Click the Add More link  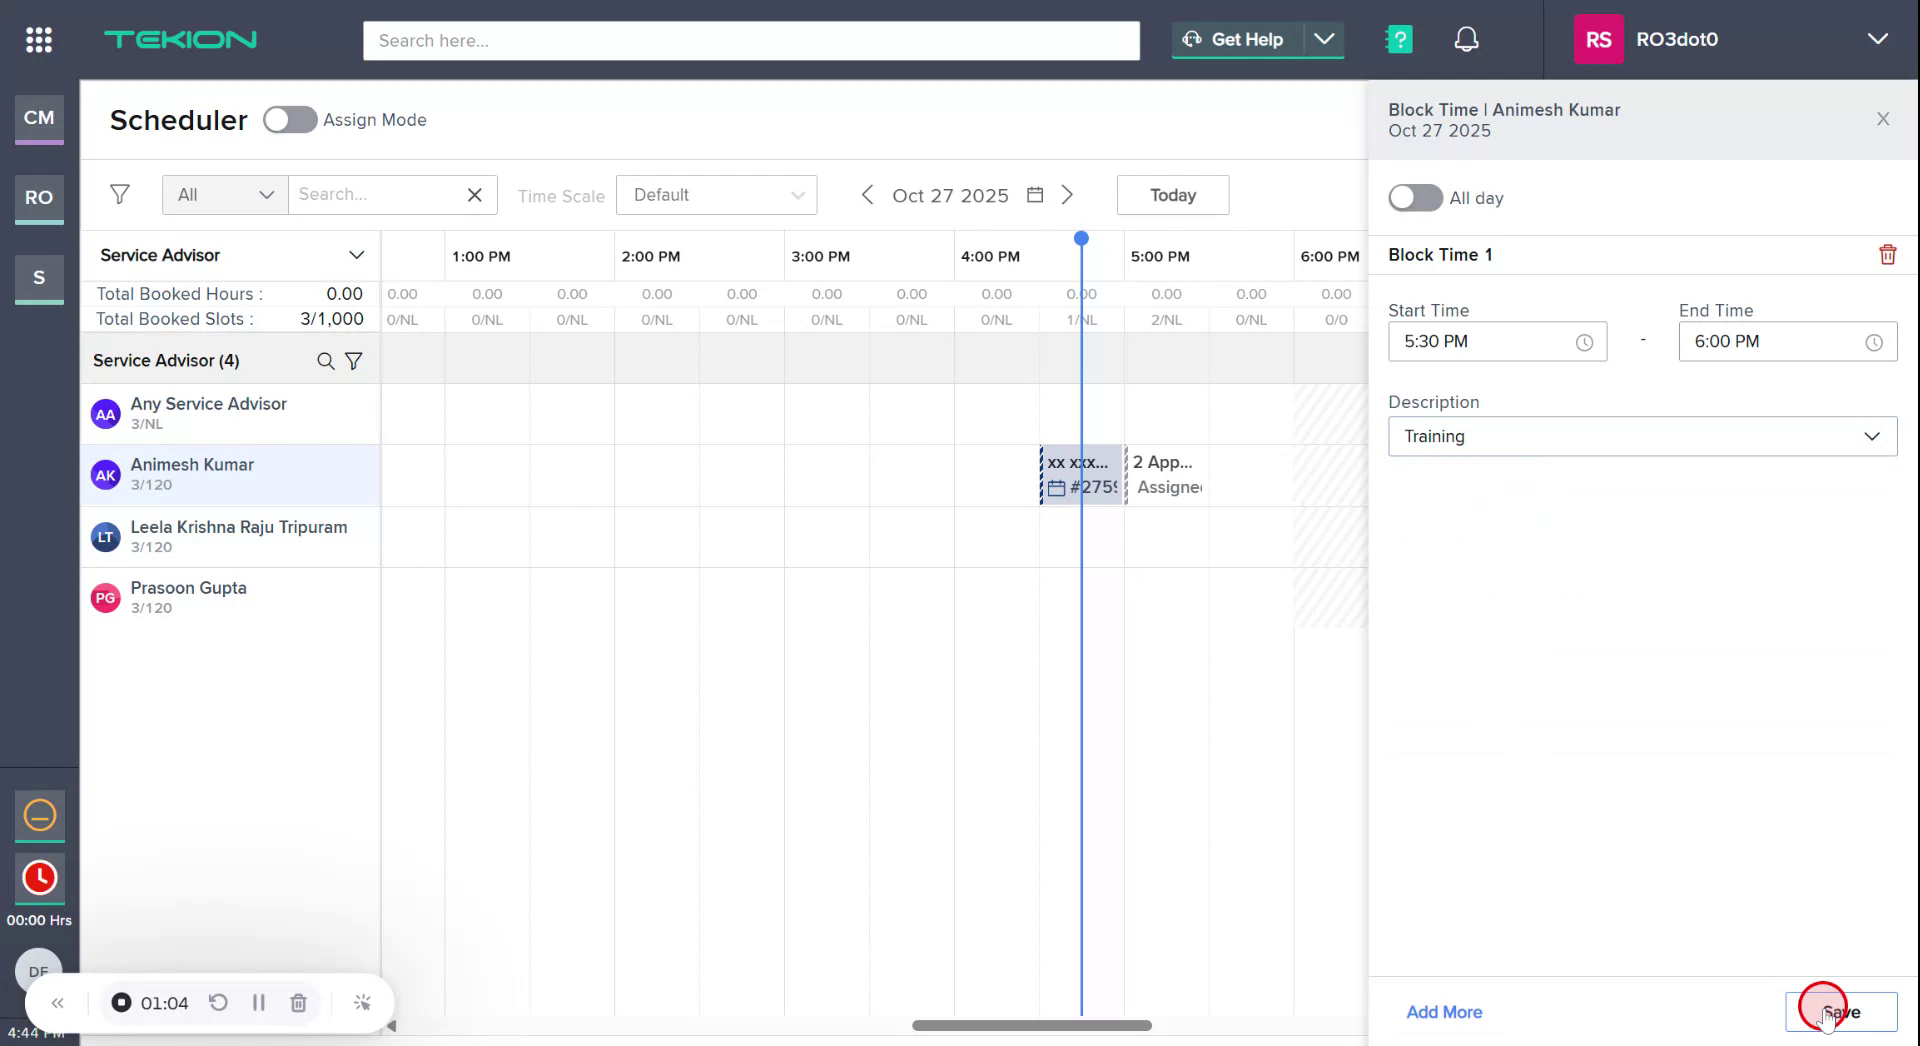click(1443, 1012)
